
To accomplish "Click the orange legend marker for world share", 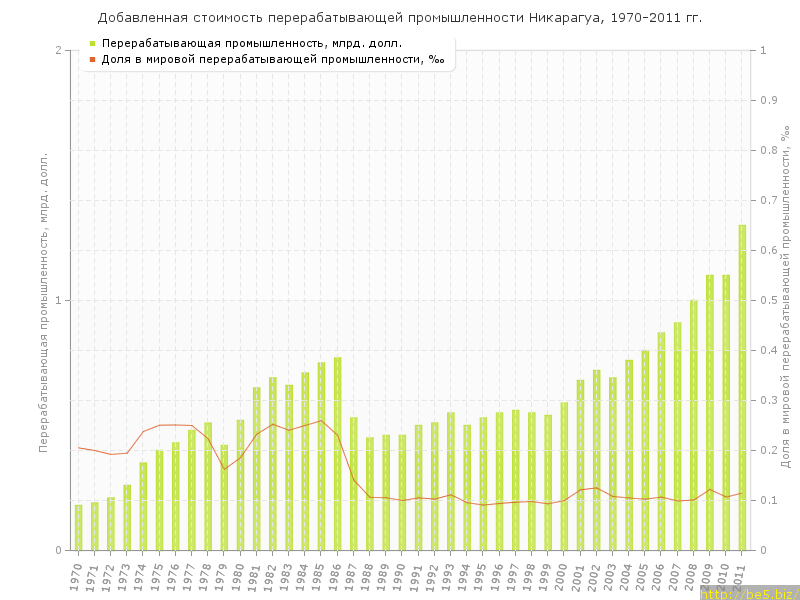I will pyautogui.click(x=93, y=60).
